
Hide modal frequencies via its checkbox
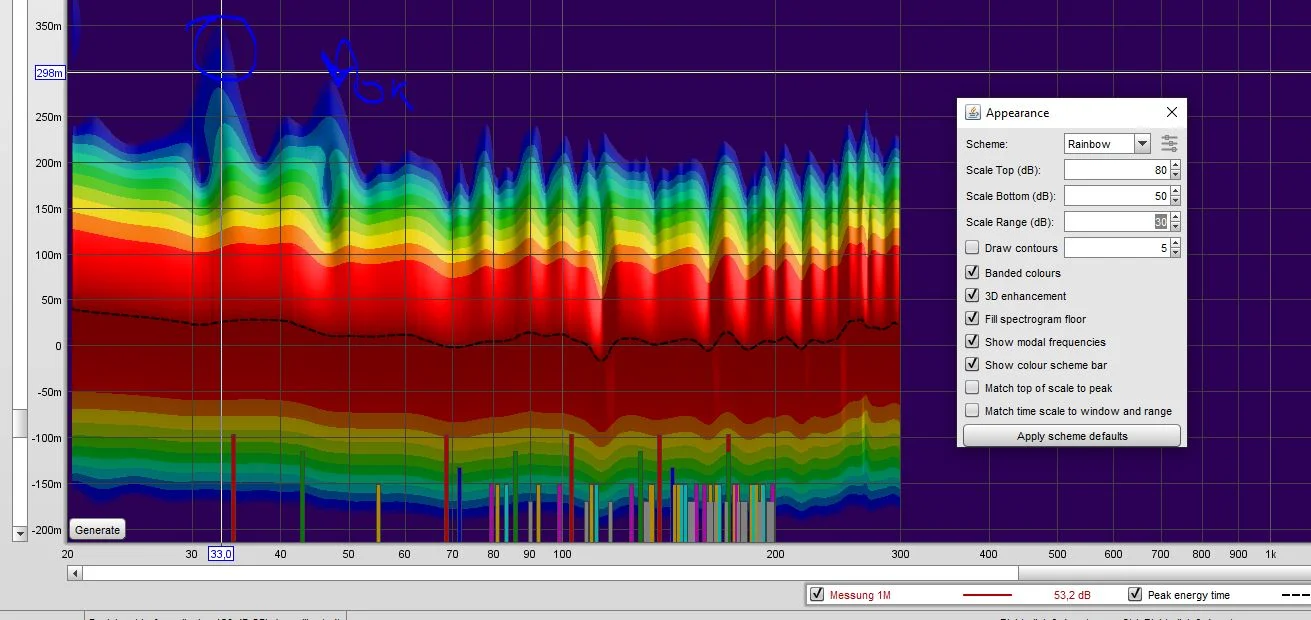pyautogui.click(x=972, y=342)
